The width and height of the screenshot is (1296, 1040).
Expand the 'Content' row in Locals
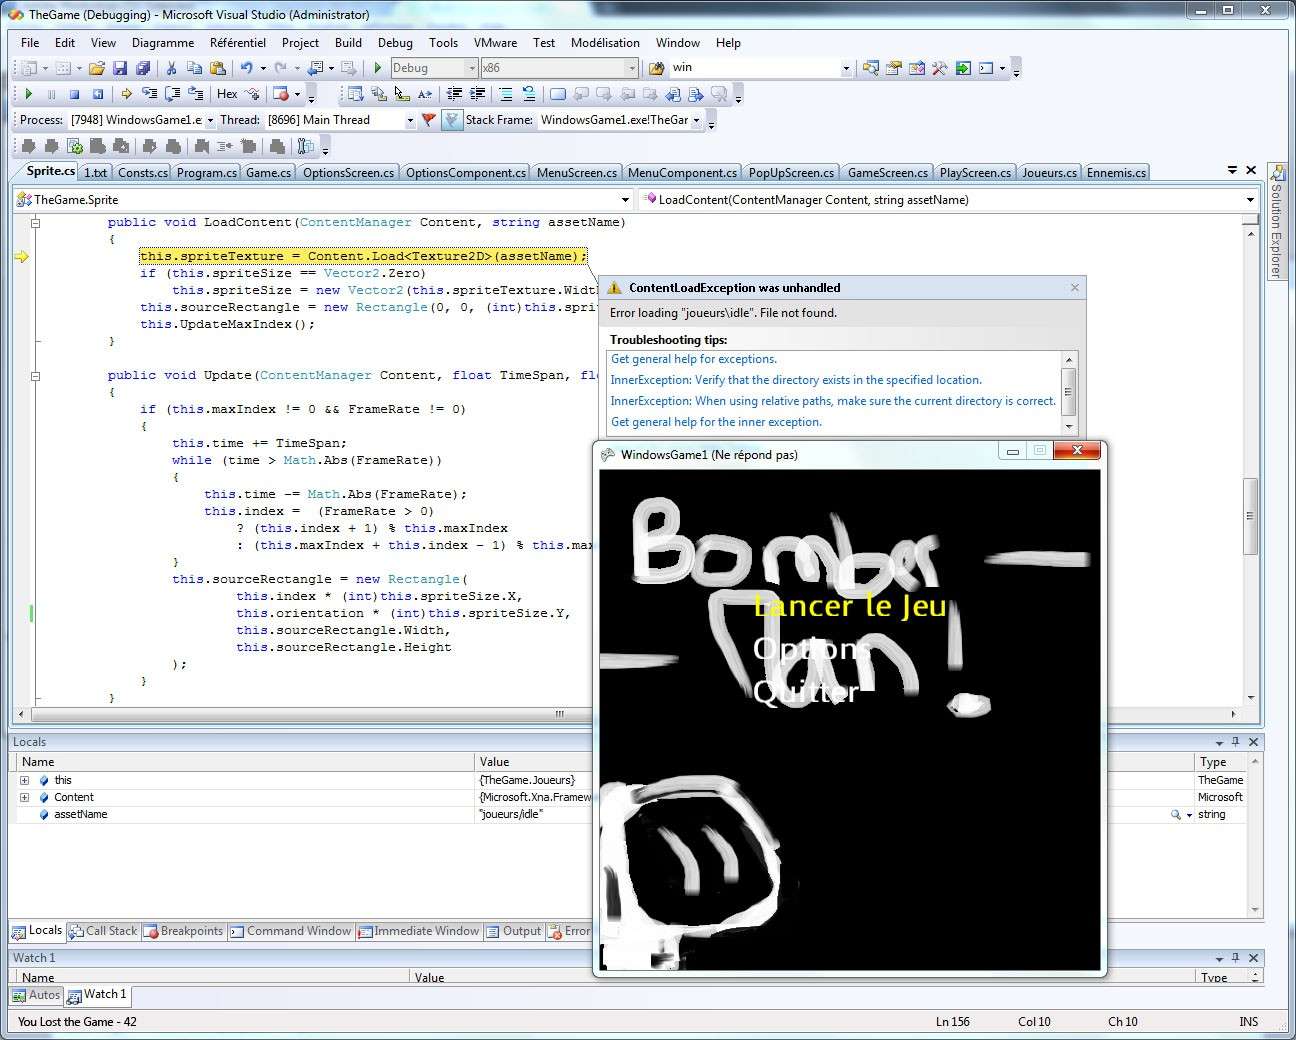click(x=24, y=797)
